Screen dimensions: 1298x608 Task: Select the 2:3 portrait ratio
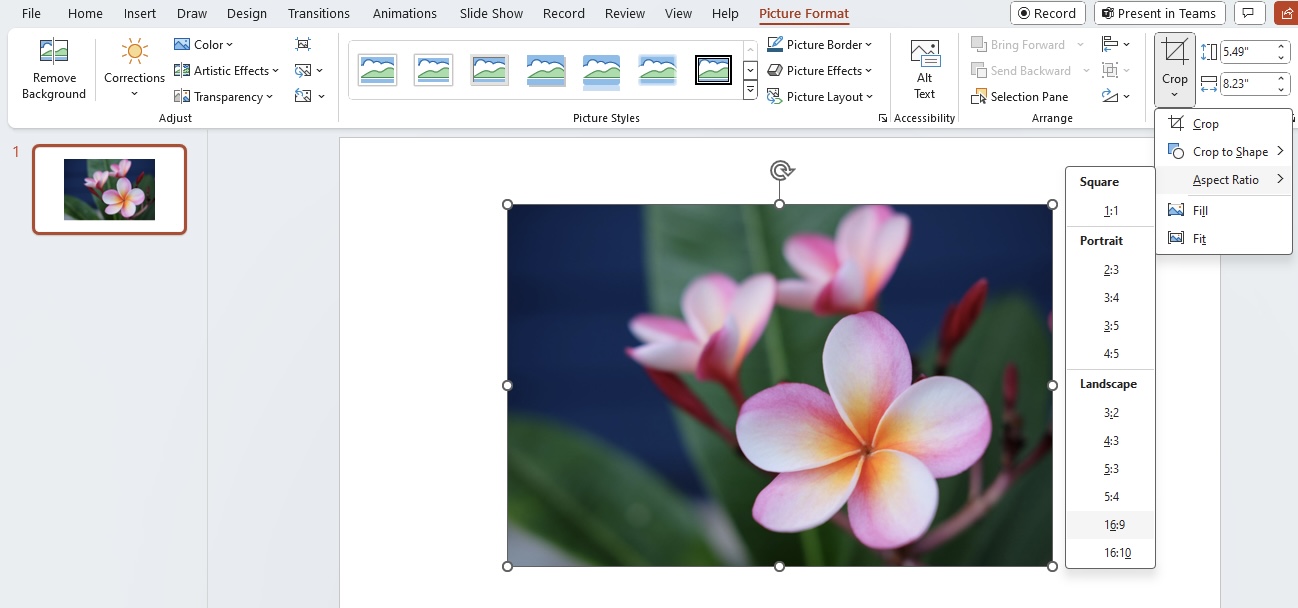point(1111,270)
